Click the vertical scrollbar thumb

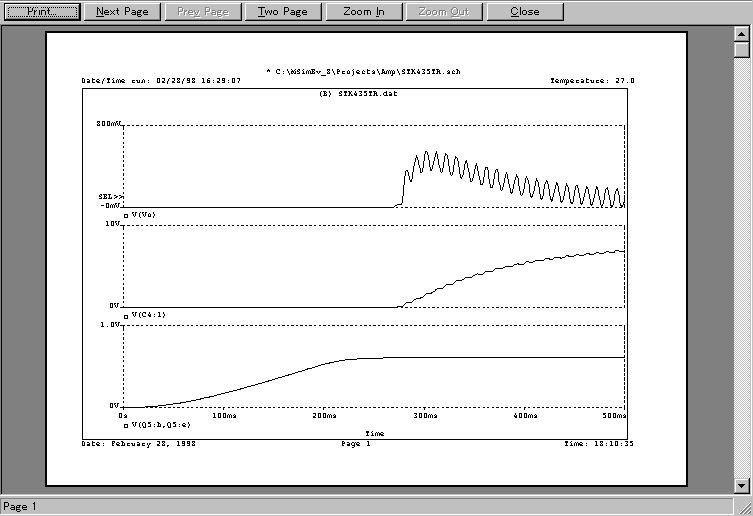point(741,50)
